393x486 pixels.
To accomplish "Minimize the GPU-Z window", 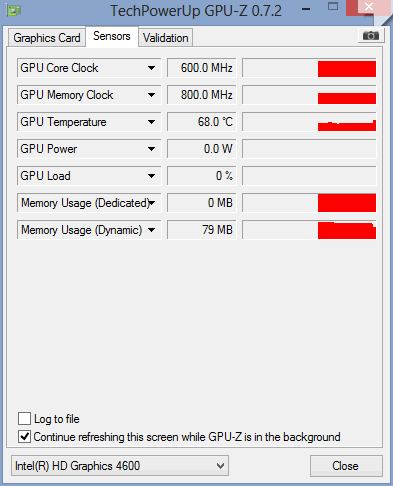I will pyautogui.click(x=305, y=9).
